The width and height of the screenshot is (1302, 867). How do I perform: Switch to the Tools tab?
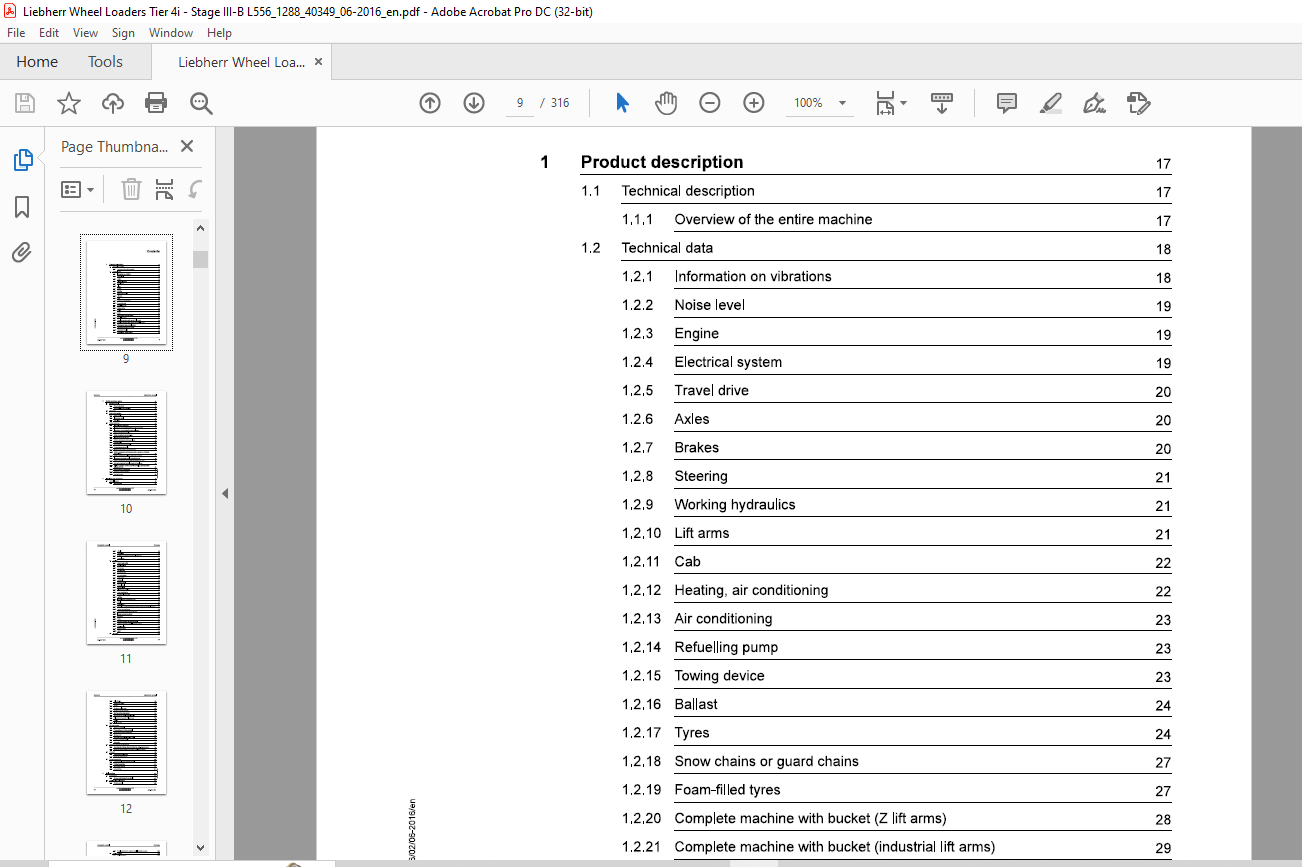click(105, 62)
